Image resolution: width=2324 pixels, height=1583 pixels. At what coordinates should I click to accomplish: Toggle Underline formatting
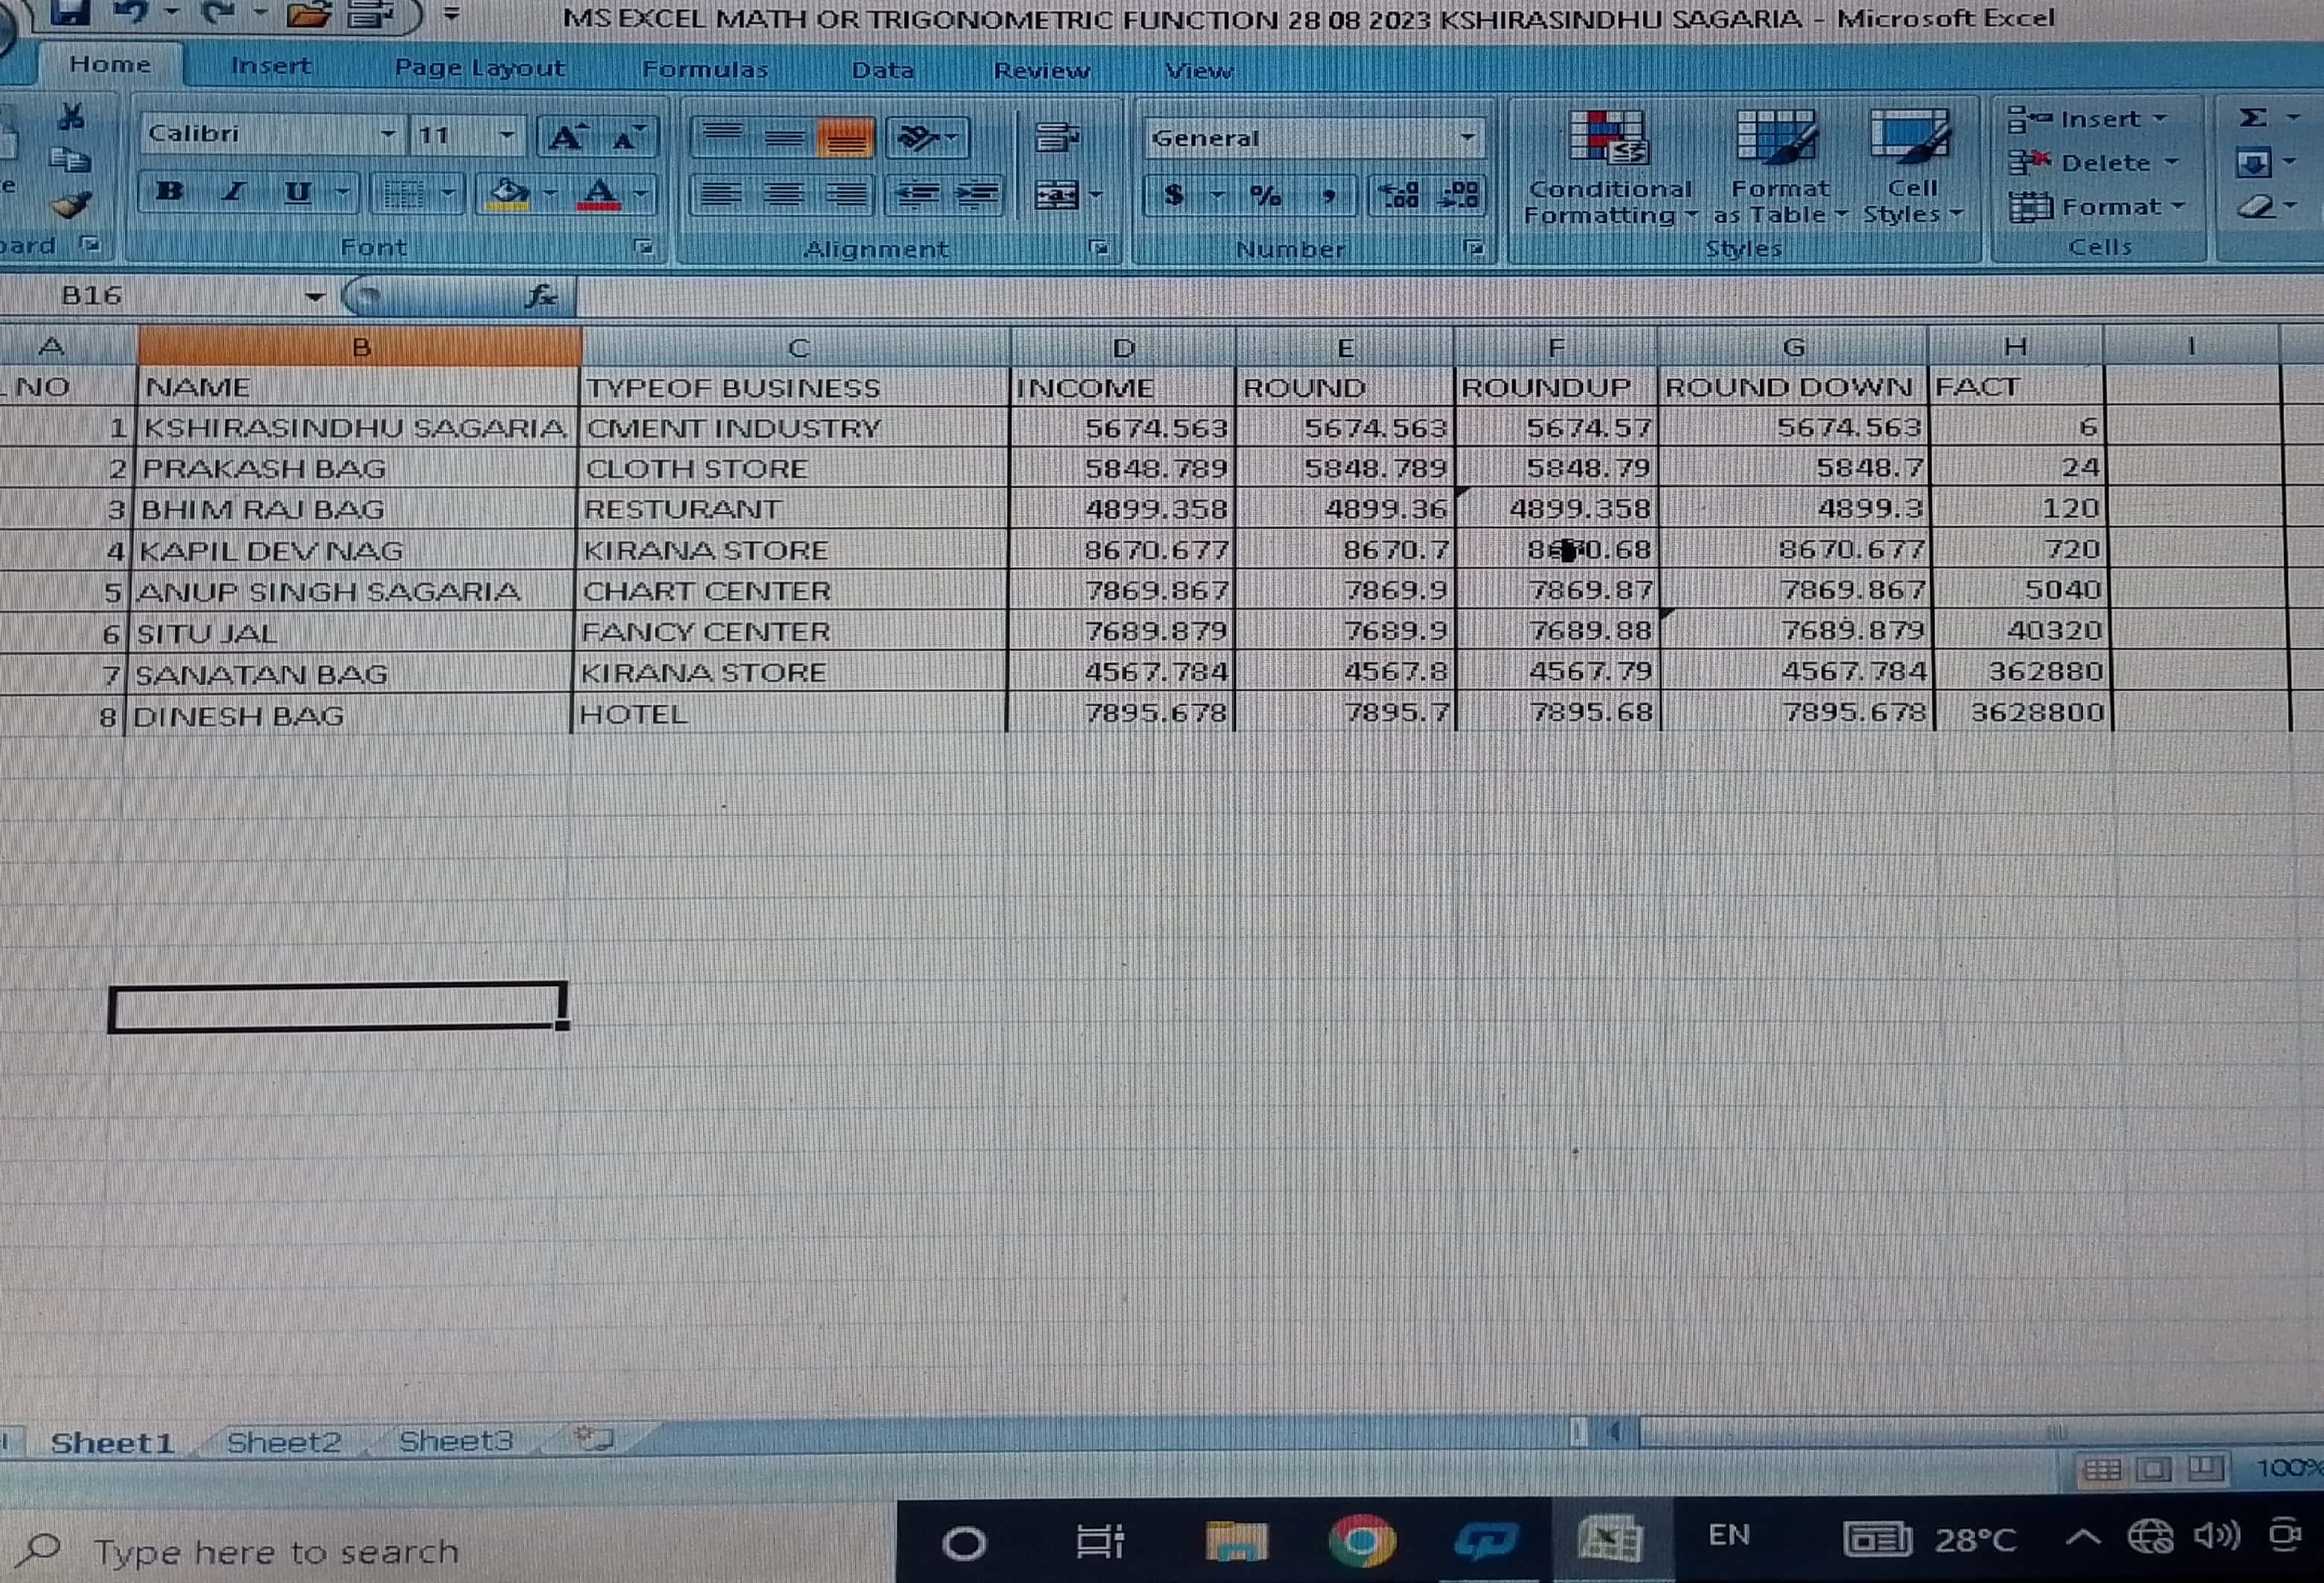pos(297,191)
